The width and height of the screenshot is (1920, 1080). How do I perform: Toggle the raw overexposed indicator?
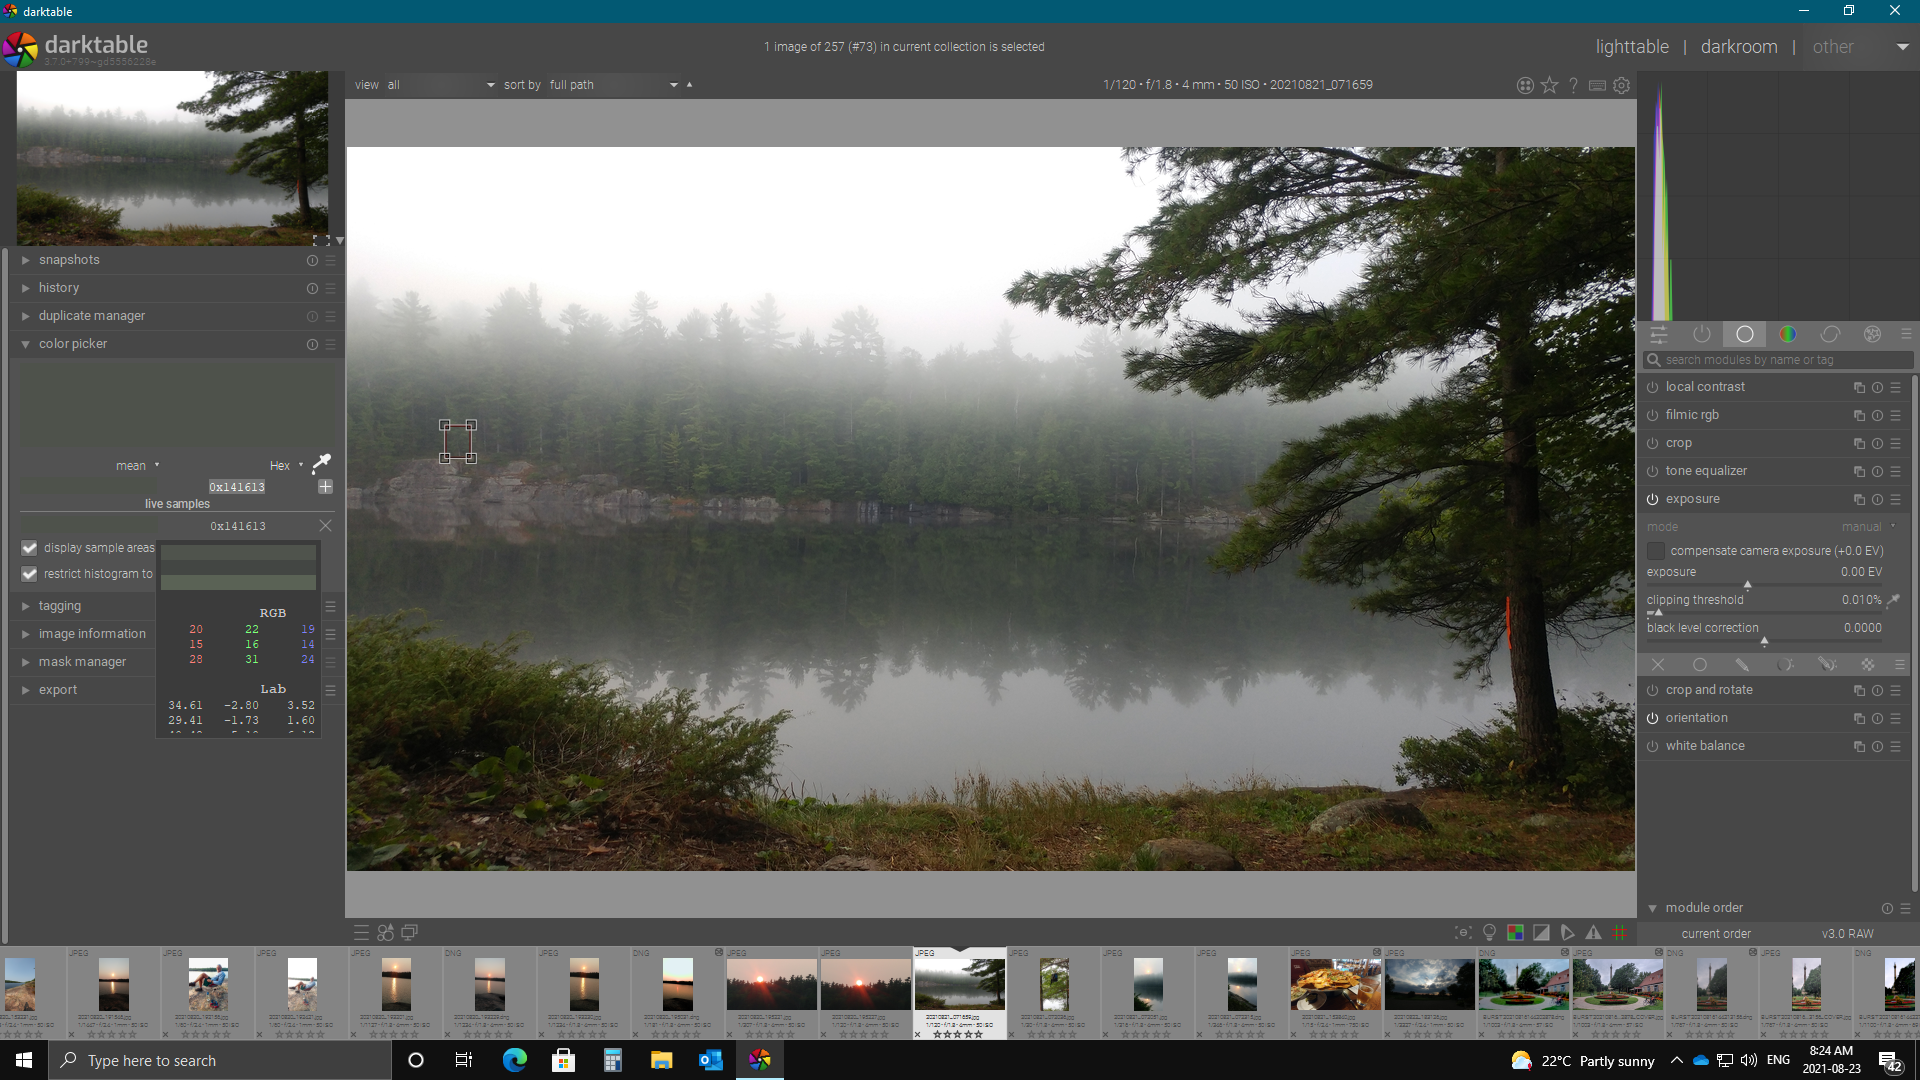point(1515,932)
